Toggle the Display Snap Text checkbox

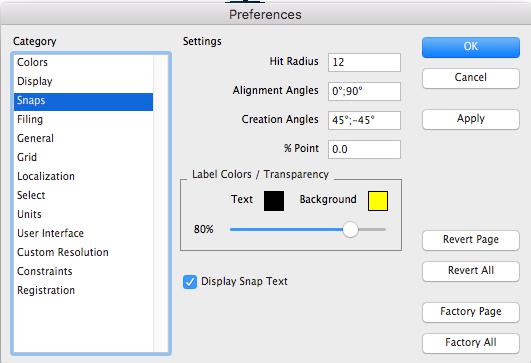tap(190, 282)
